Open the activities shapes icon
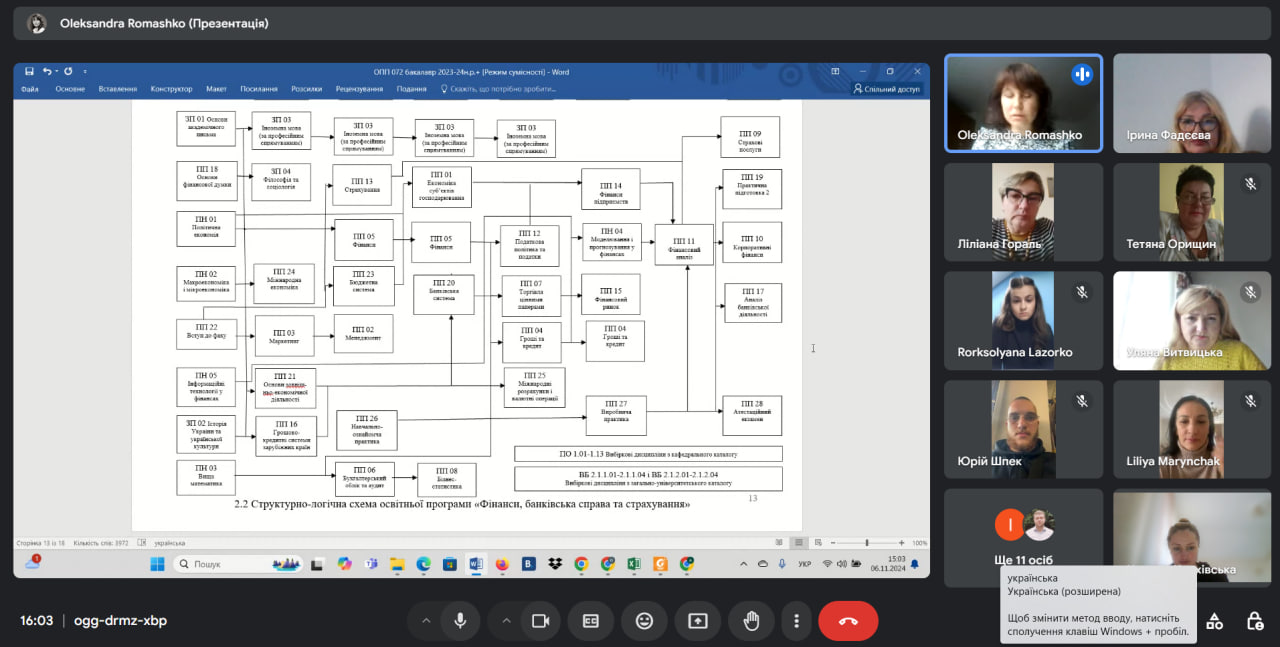The image size is (1280, 647). [x=1214, y=621]
